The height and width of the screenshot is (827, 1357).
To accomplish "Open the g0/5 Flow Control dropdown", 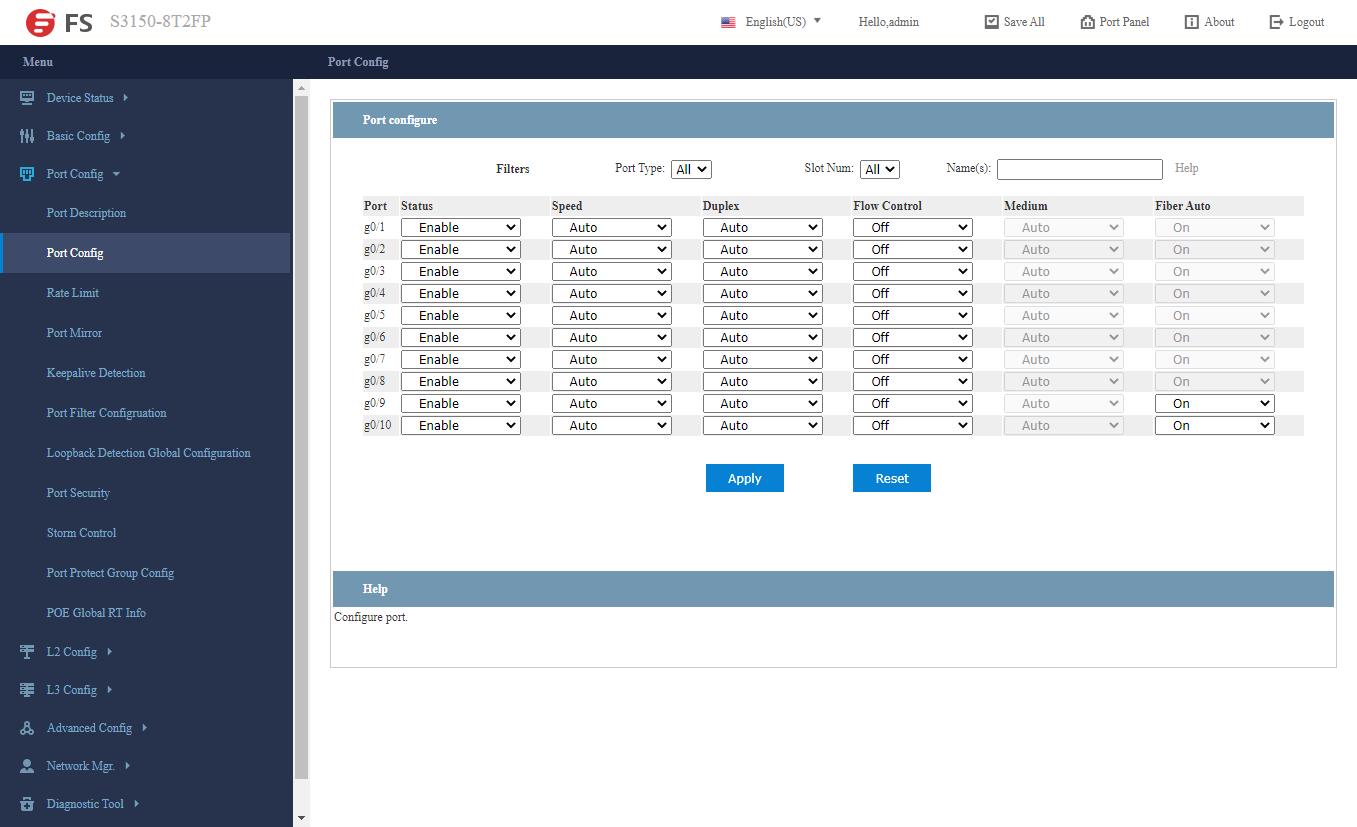I will coord(912,316).
